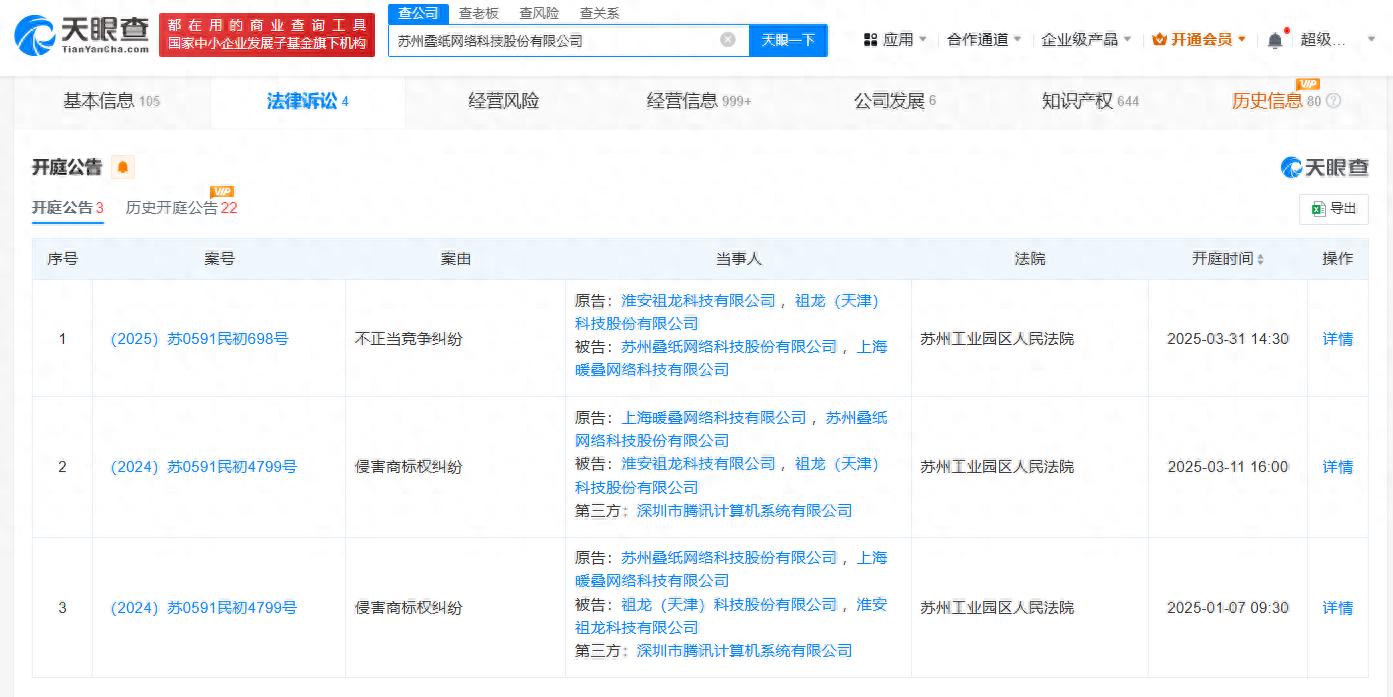Screen dimensions: 1393x697
Task: Click the notification bell in the header
Action: [1275, 40]
